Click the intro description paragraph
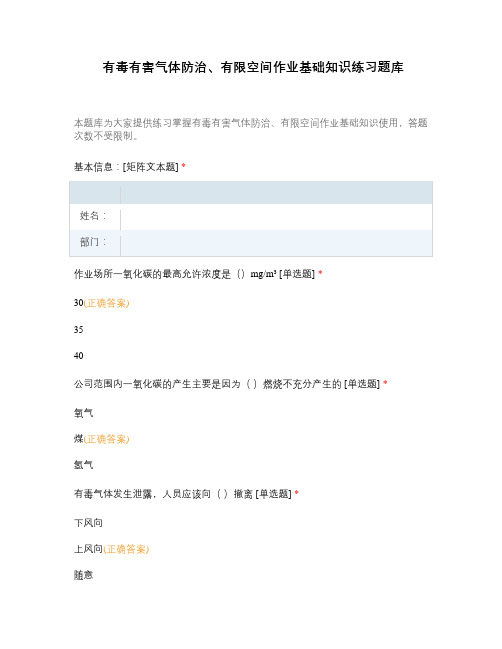 pyautogui.click(x=251, y=129)
